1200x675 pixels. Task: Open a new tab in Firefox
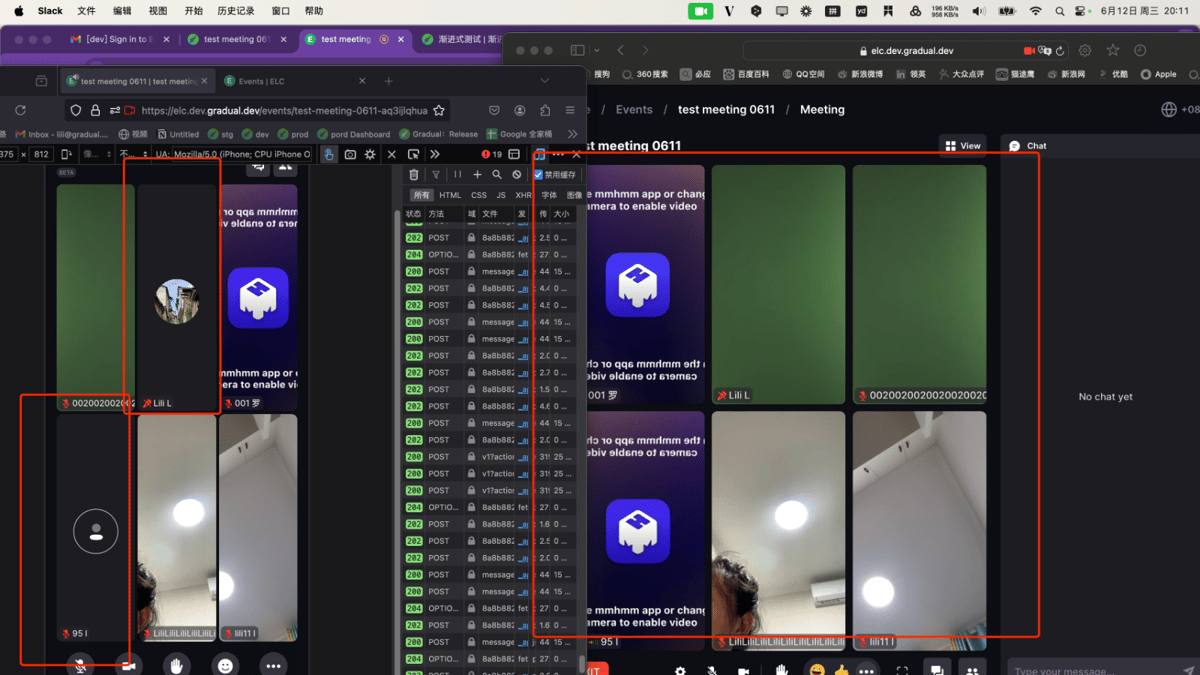tap(389, 81)
